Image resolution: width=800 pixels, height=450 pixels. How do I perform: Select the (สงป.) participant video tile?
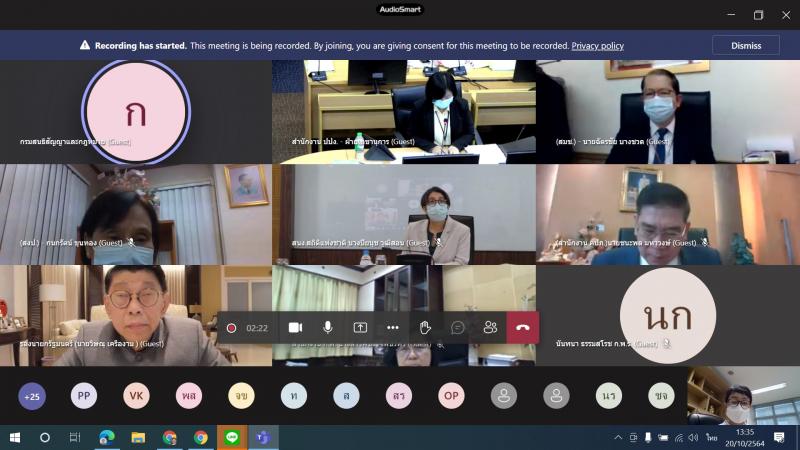pos(136,214)
